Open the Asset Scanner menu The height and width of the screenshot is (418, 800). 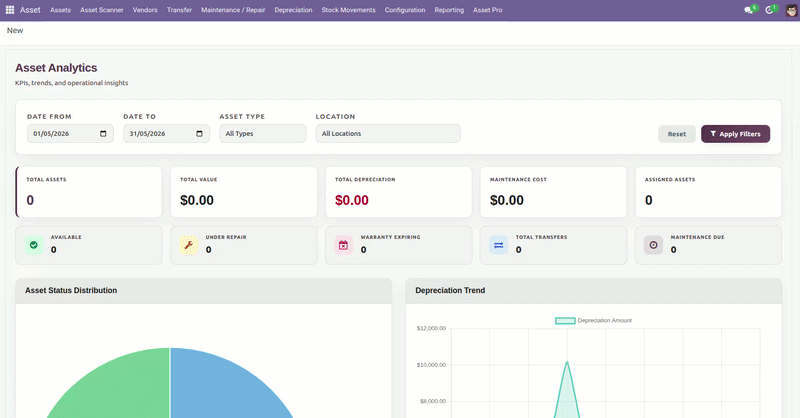pyautogui.click(x=102, y=10)
